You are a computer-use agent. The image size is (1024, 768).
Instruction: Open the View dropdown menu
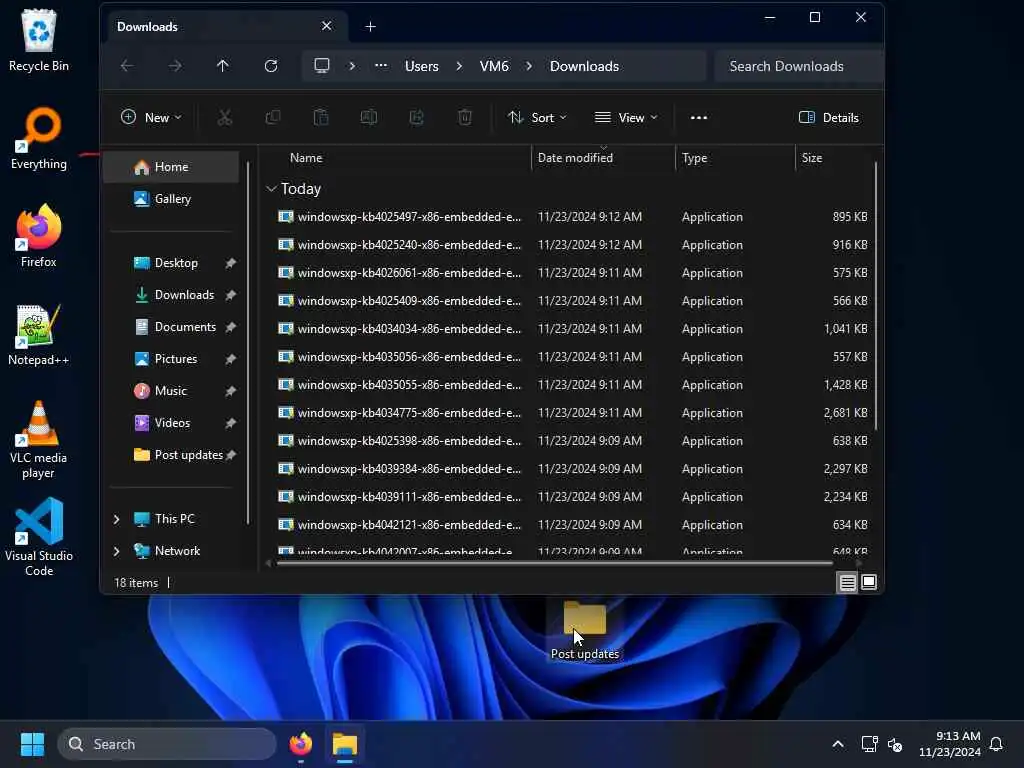(x=626, y=118)
